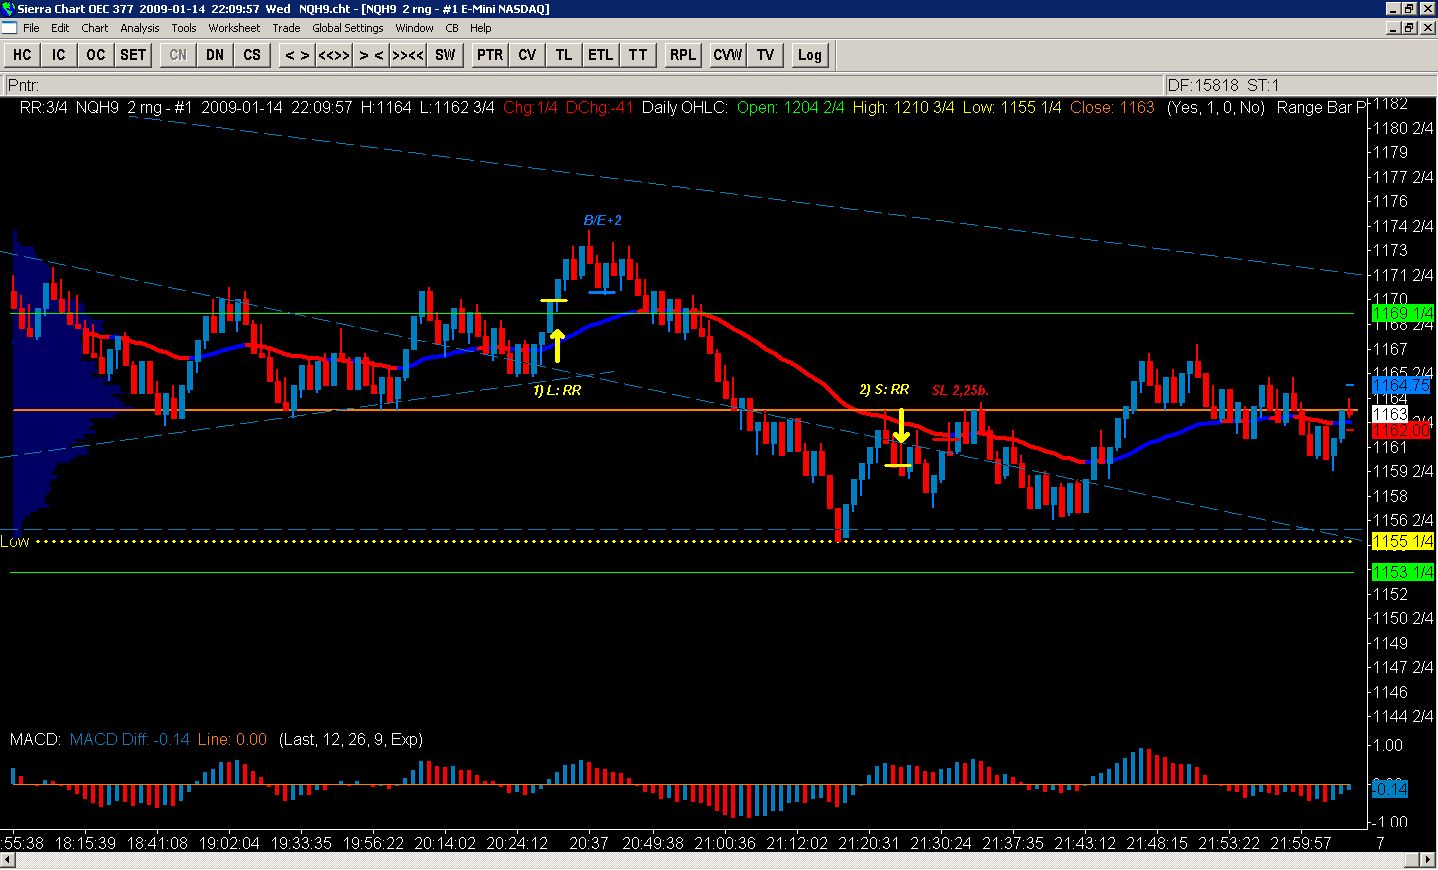Click the blue 1164.75 price marker

pyautogui.click(x=1402, y=385)
